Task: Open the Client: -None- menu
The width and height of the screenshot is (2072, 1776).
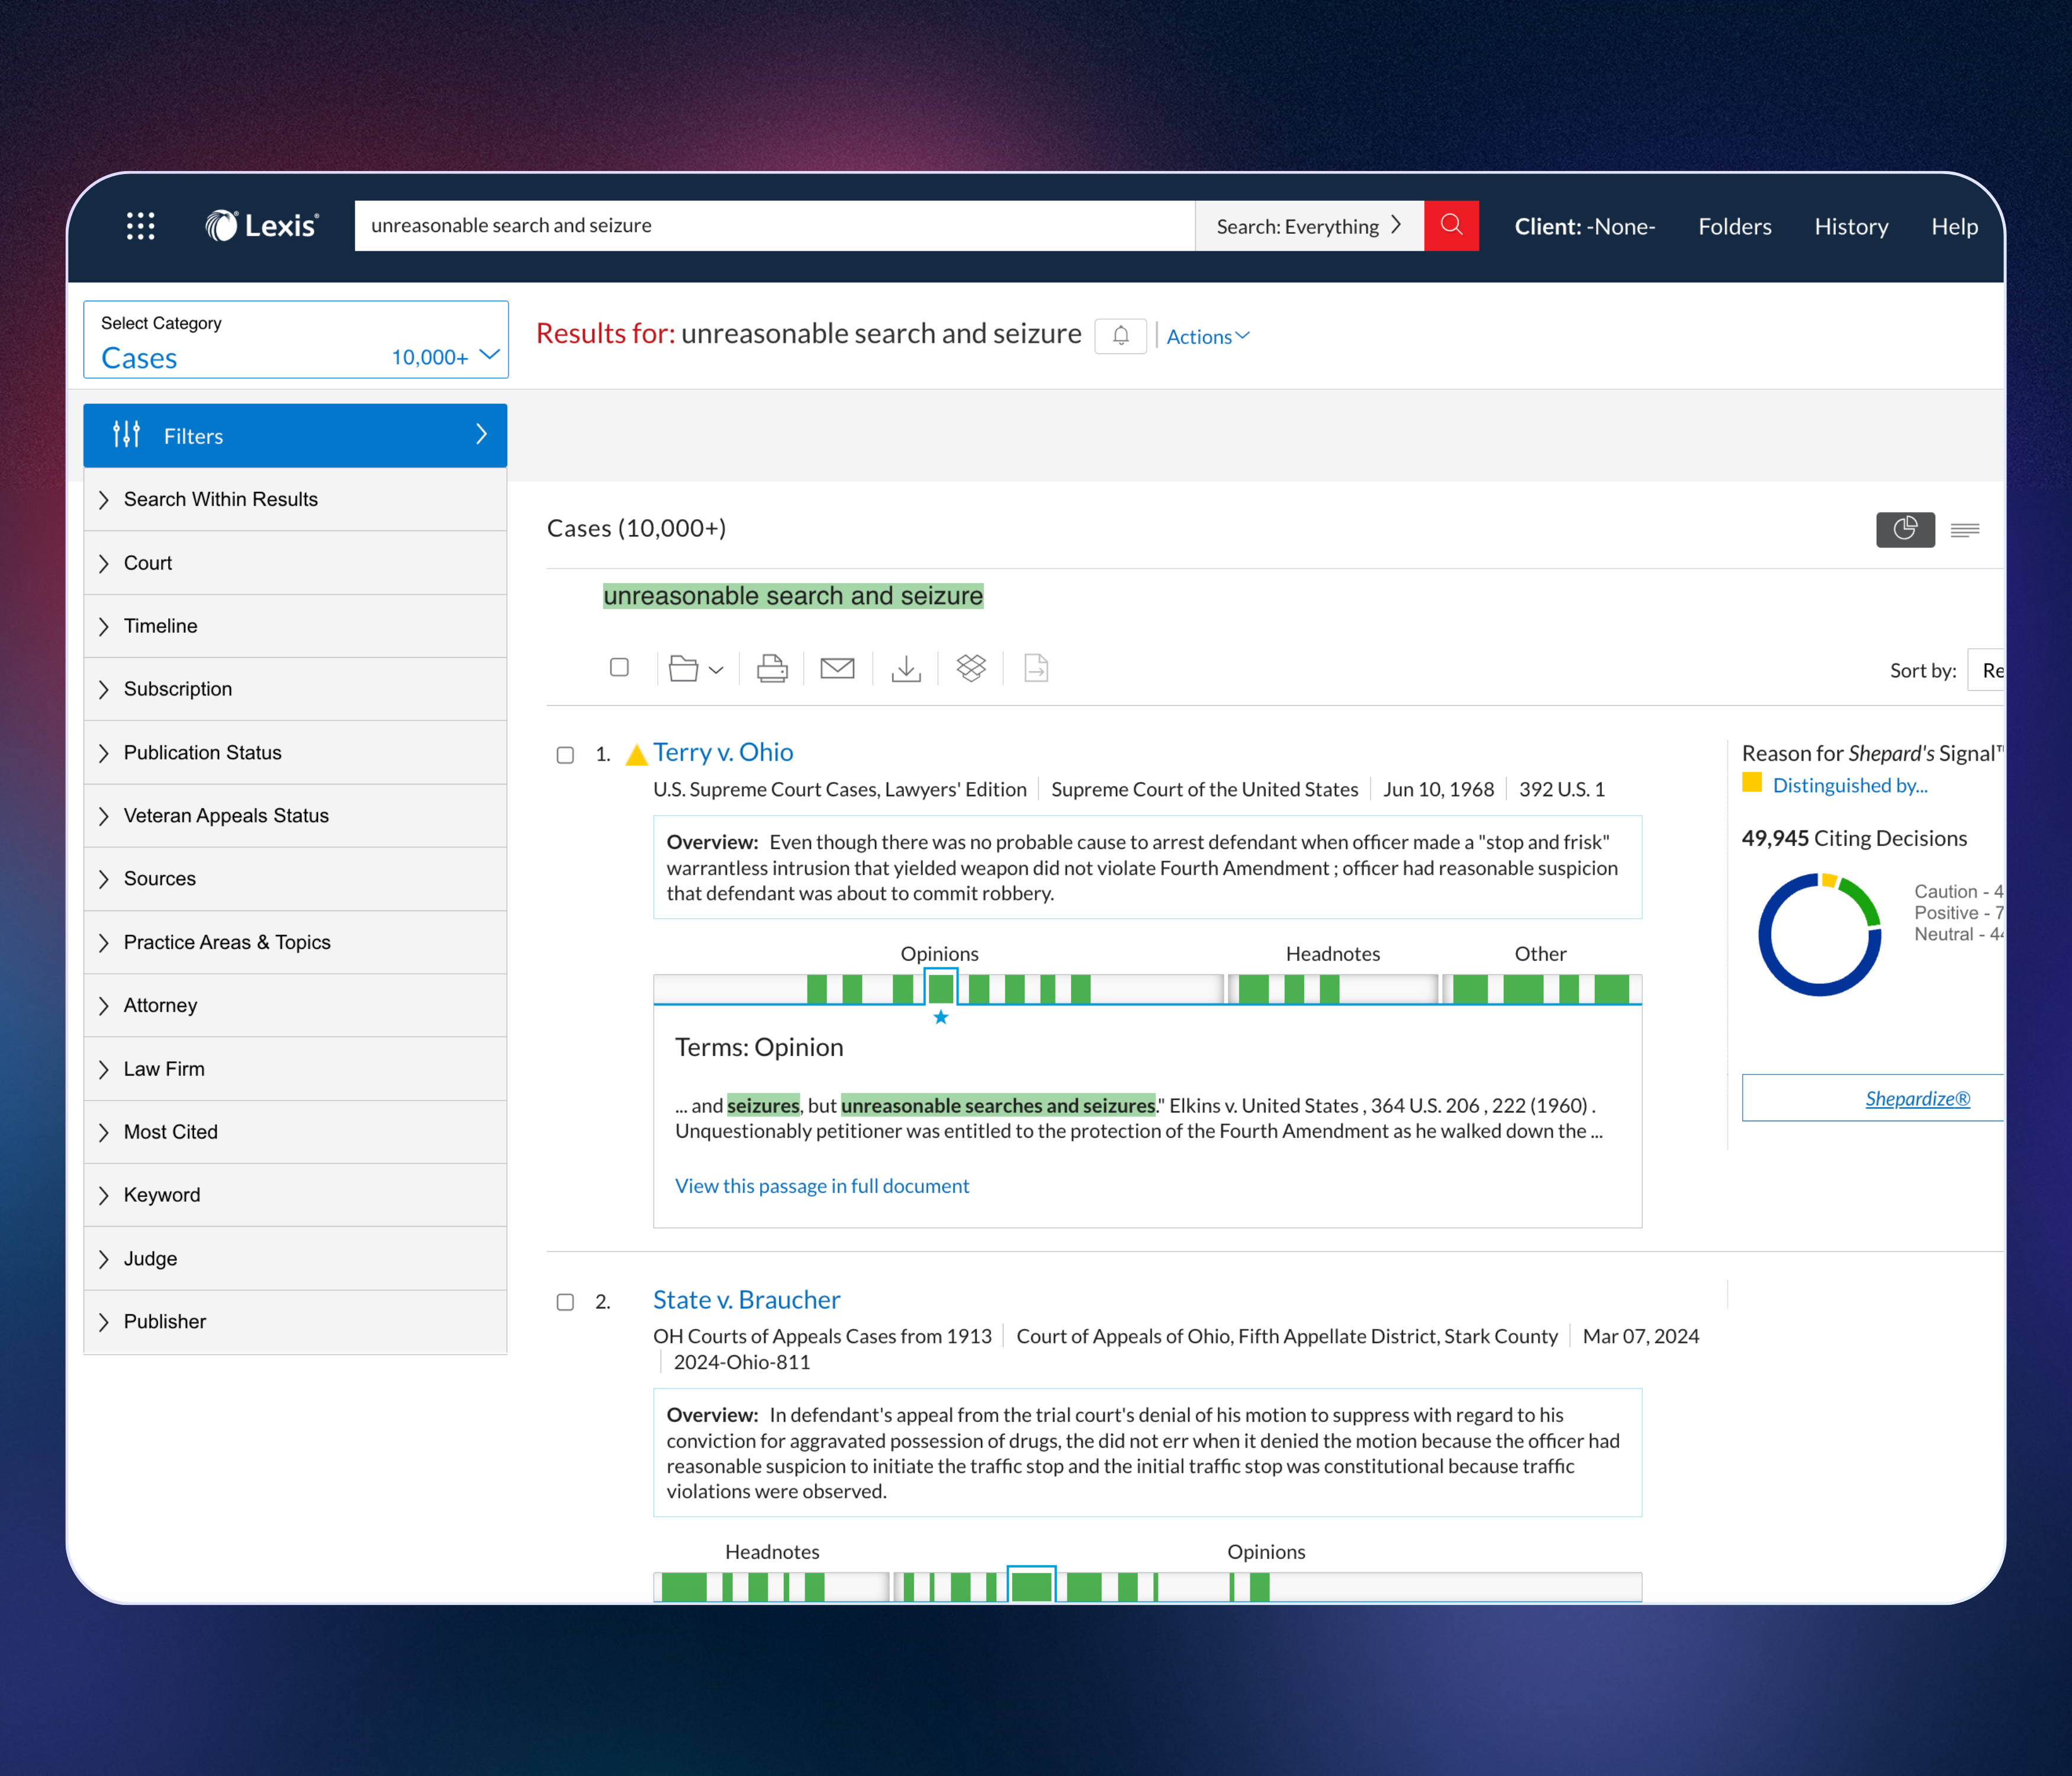Action: click(1585, 227)
